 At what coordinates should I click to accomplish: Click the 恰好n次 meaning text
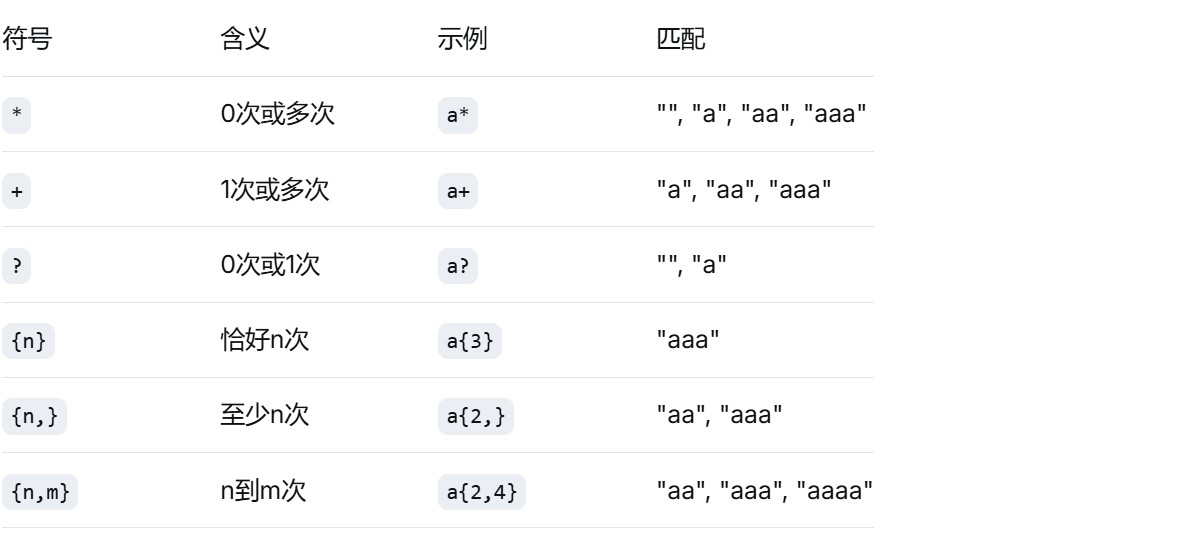click(266, 340)
